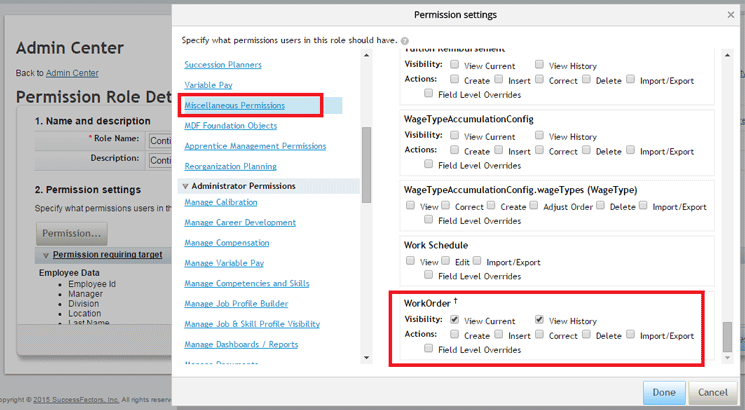Check Adjust Order for WageTypeAccumulationConfig.wageTypes
This screenshot has width=745, height=410.
coord(533,206)
